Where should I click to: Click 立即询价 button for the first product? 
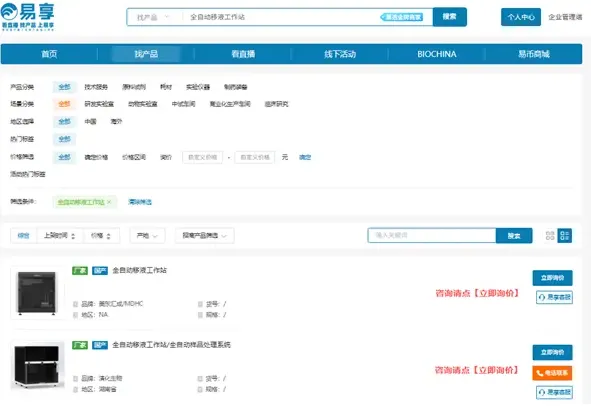tap(553, 278)
